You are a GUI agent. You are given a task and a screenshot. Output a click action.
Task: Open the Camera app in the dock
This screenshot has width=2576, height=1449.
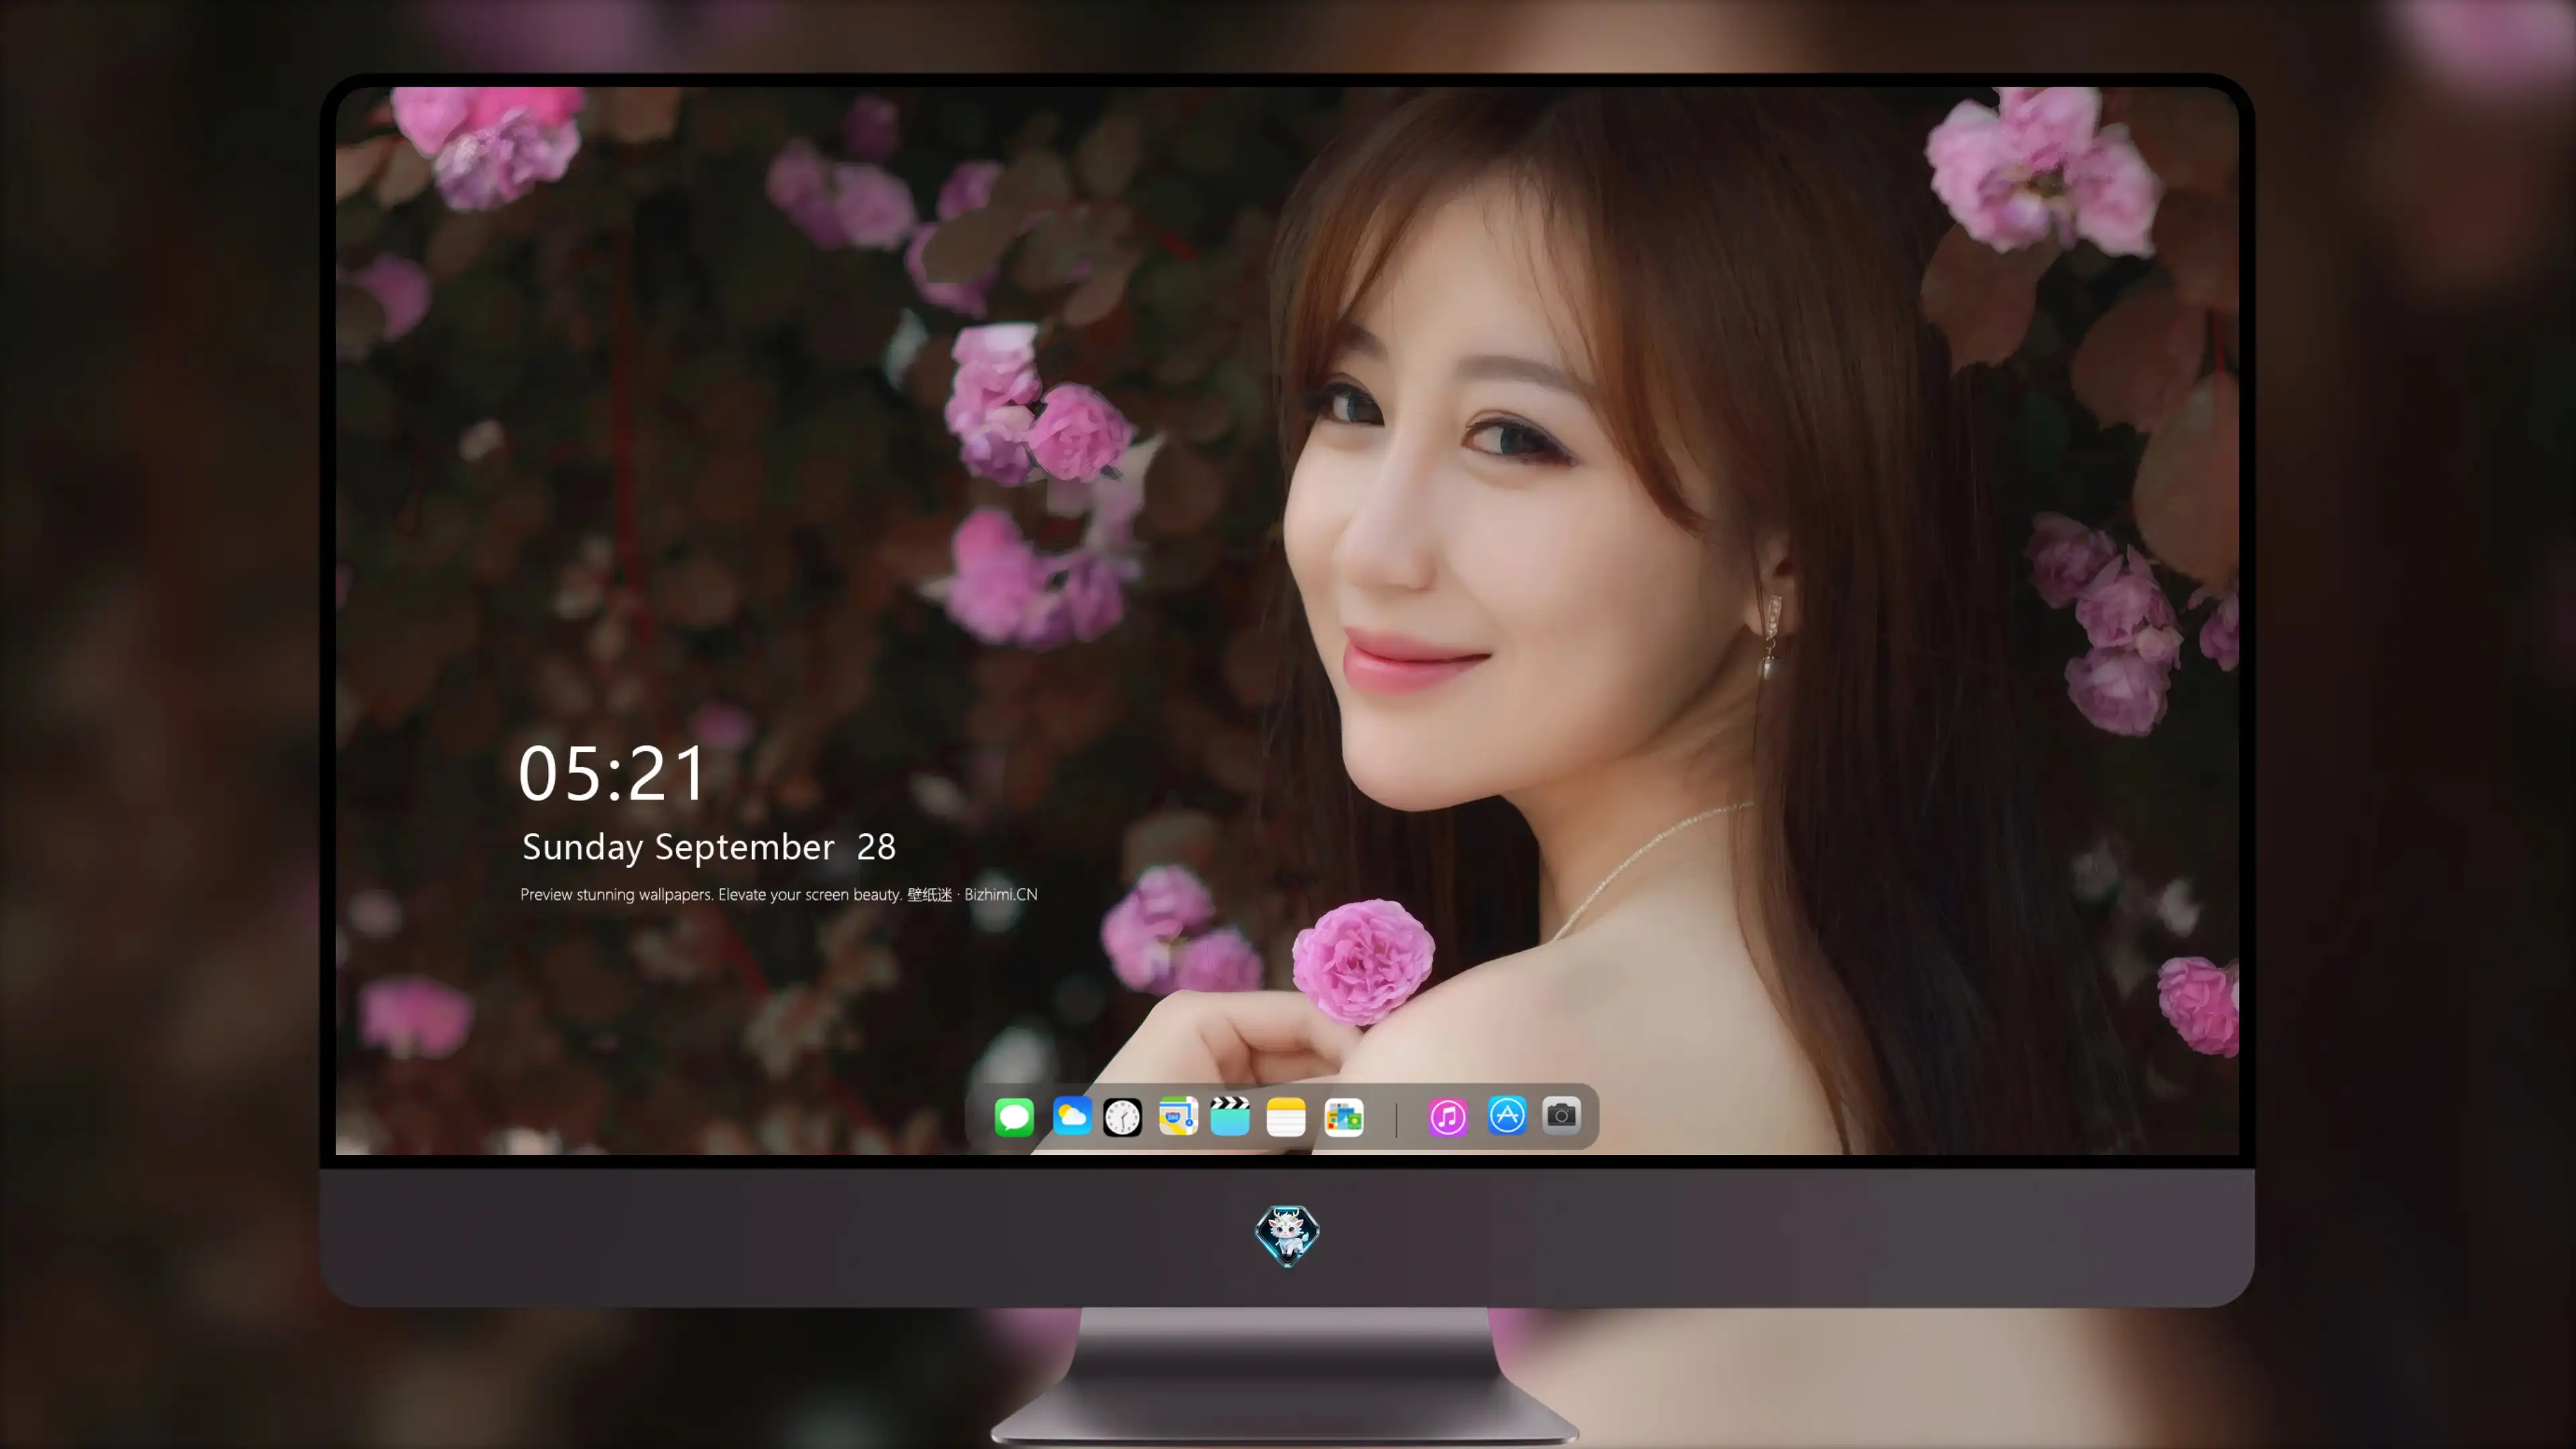[1561, 1116]
